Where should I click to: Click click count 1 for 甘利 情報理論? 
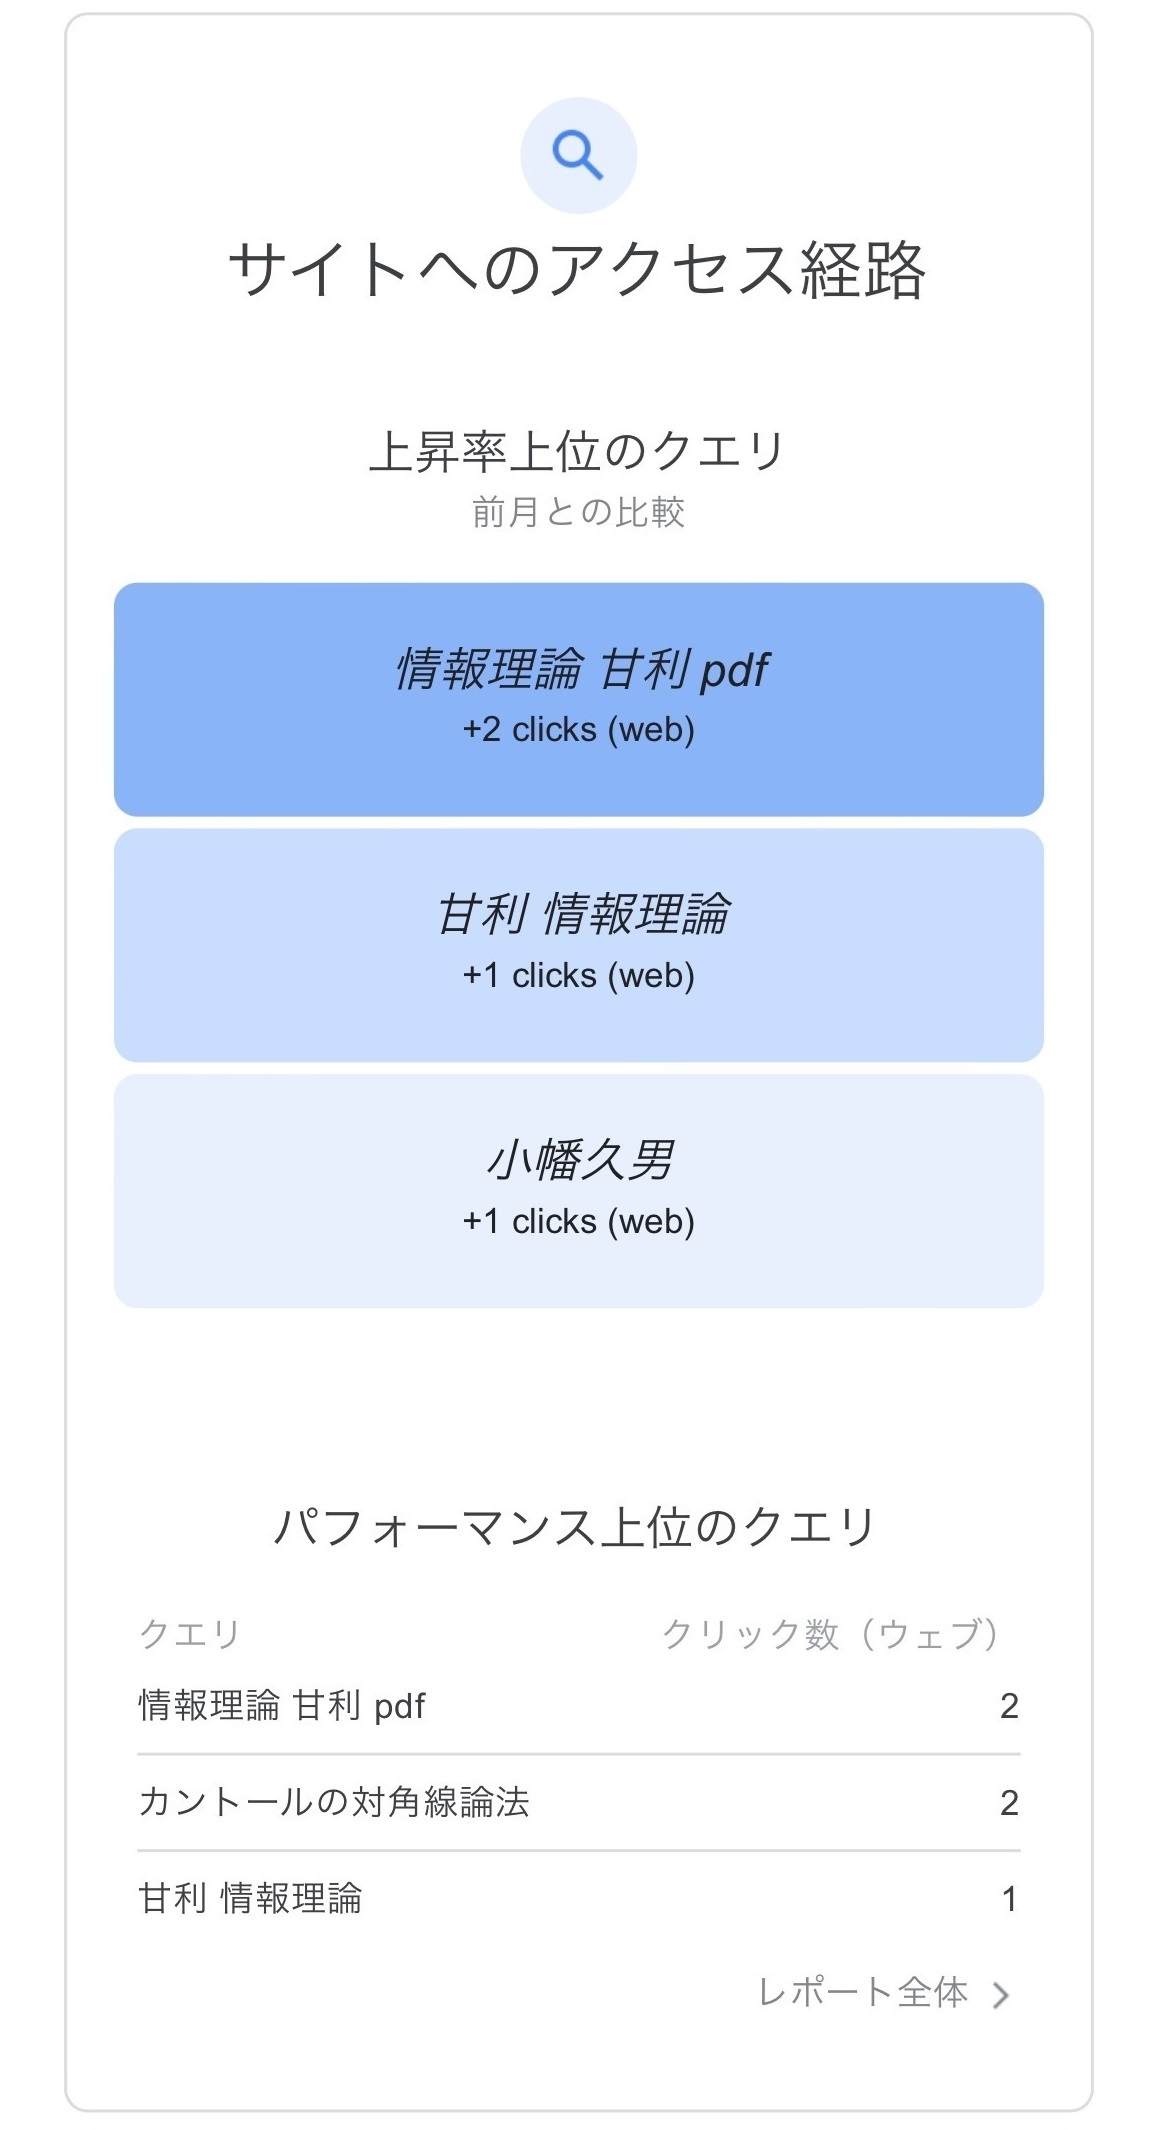[1009, 1899]
